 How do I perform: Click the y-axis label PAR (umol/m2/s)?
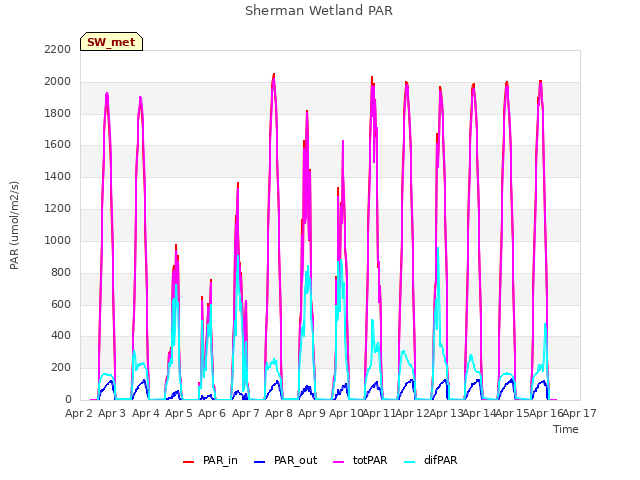(x=14, y=225)
